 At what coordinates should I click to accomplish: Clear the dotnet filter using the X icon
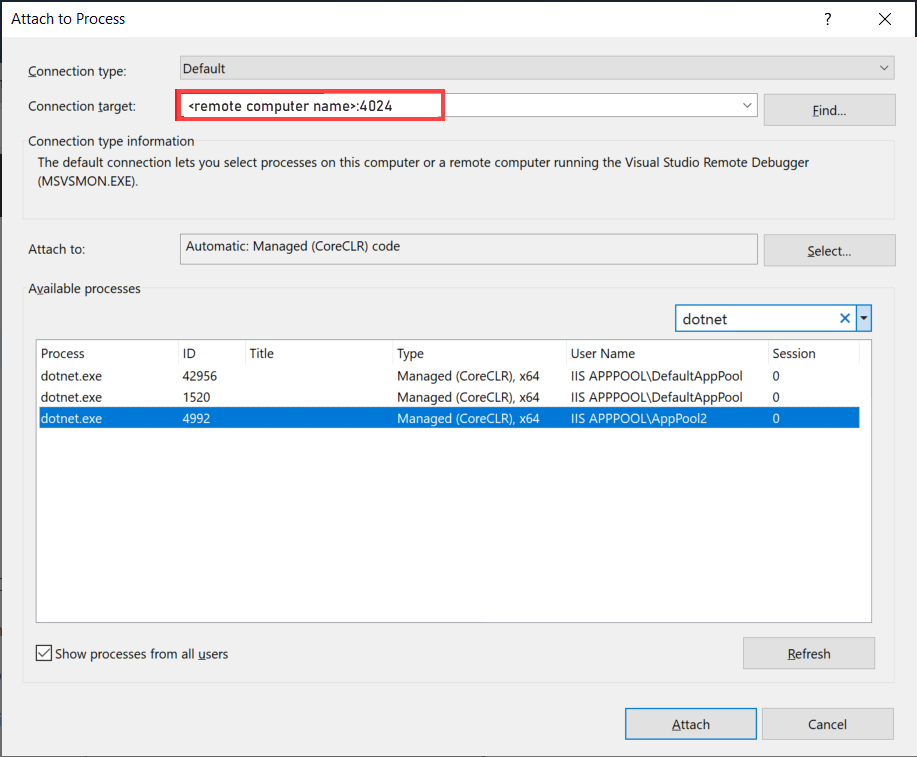[845, 317]
